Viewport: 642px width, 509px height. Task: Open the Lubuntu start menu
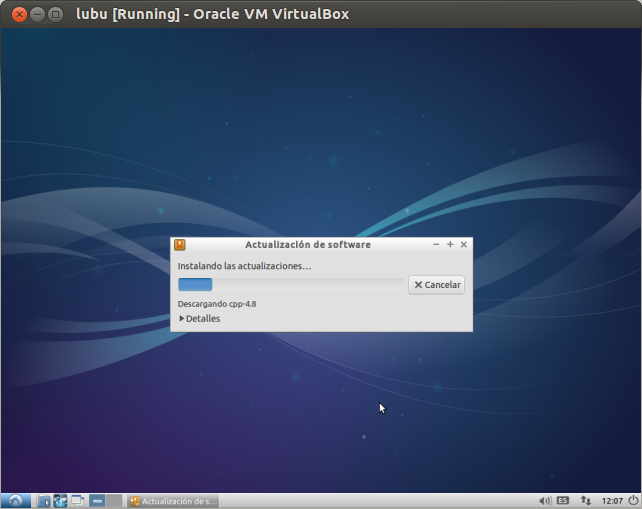click(x=15, y=500)
